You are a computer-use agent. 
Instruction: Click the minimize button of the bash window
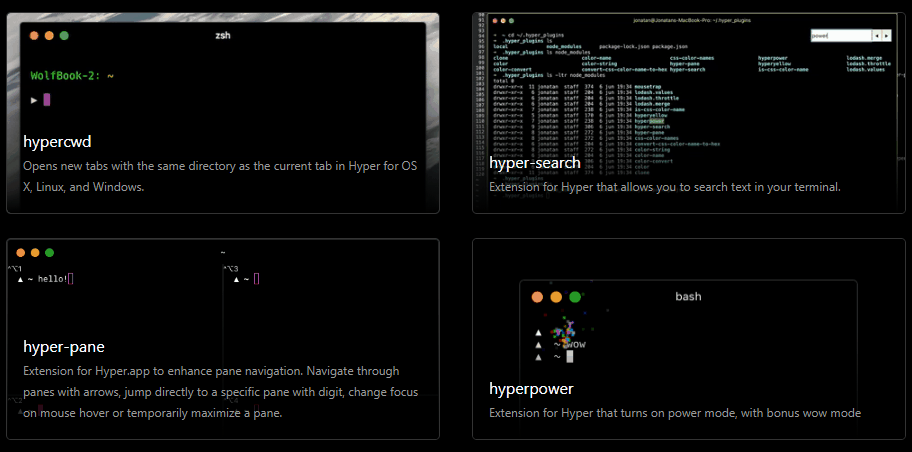(x=556, y=297)
